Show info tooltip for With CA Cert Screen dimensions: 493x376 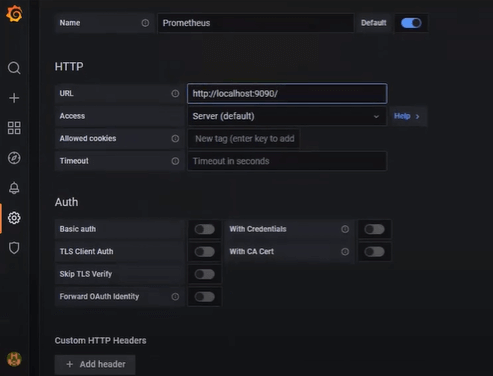(345, 252)
